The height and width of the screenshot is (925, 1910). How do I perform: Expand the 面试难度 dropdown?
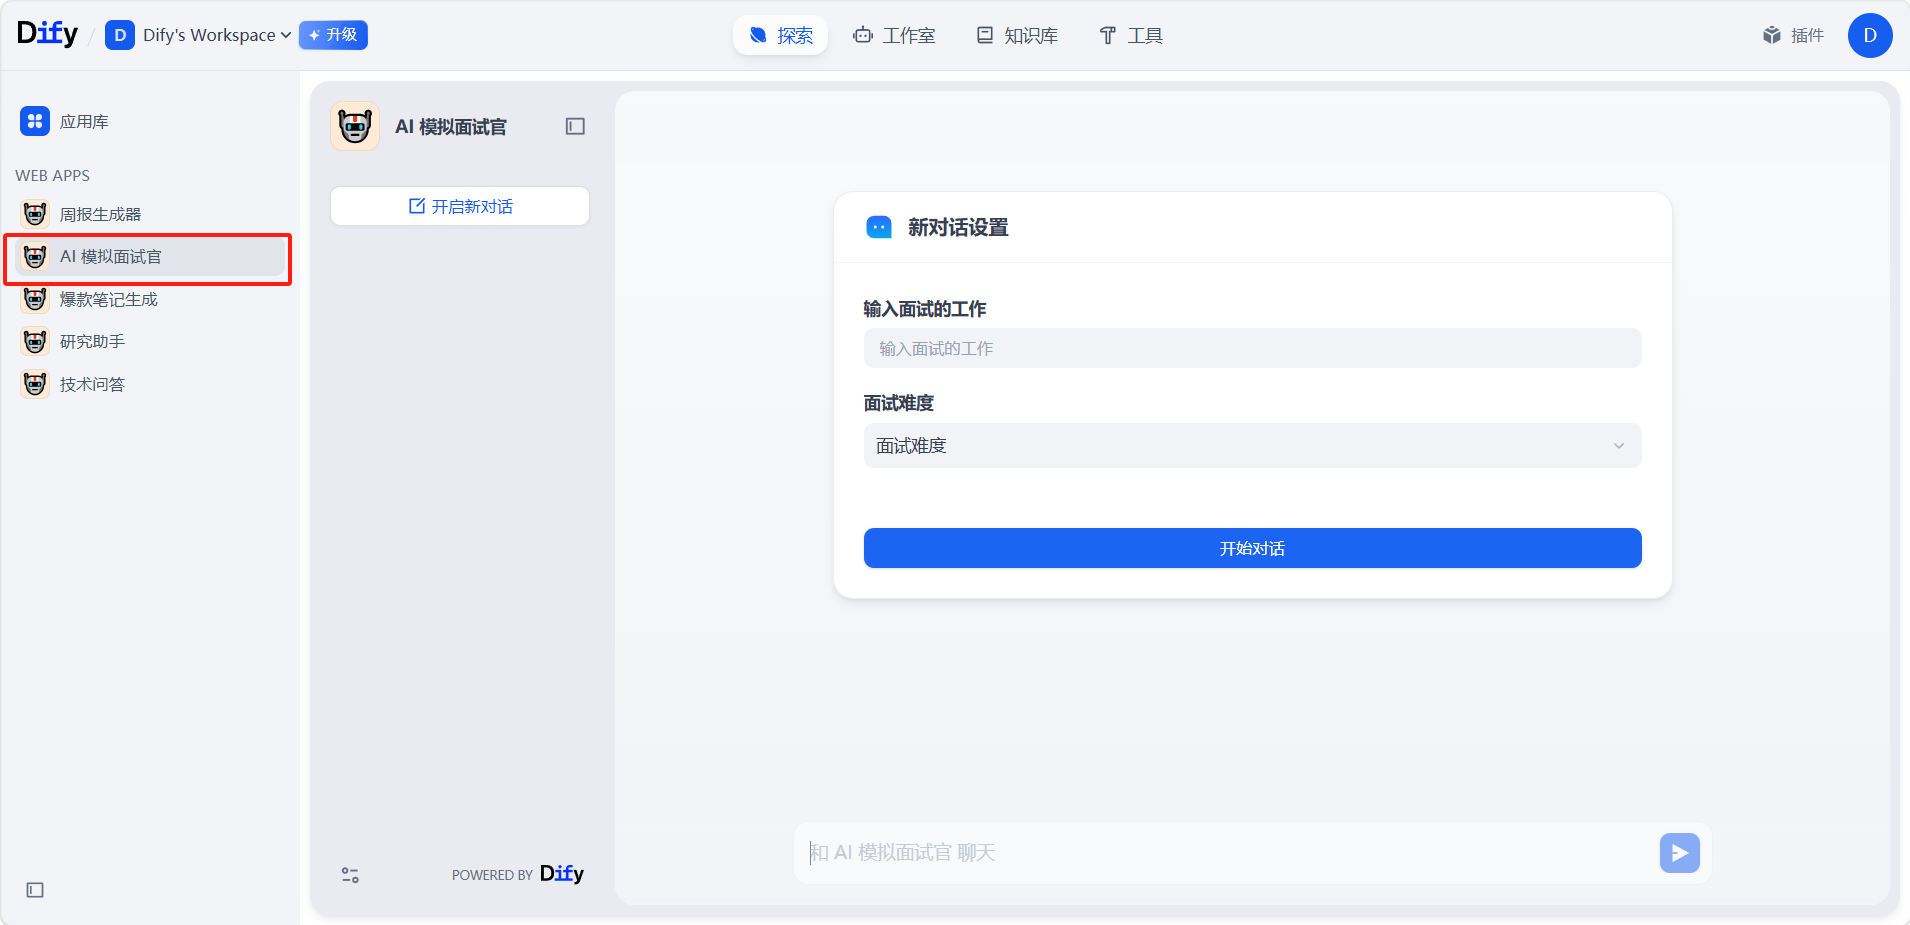coord(1252,446)
